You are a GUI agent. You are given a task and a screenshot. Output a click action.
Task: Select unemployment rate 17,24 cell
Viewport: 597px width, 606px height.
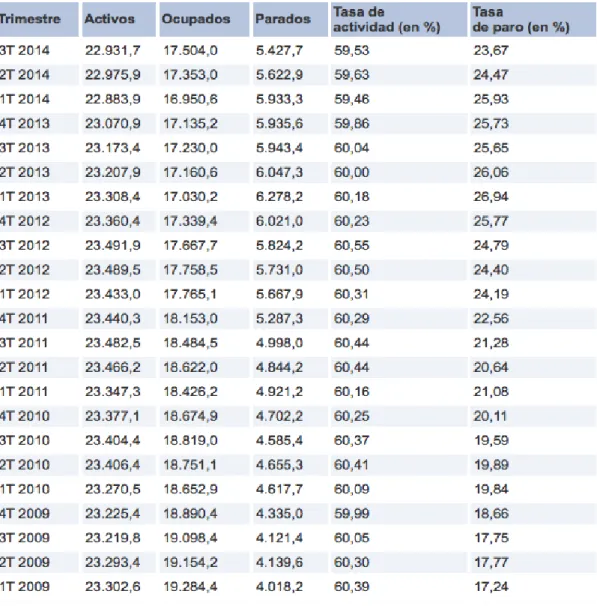[491, 586]
